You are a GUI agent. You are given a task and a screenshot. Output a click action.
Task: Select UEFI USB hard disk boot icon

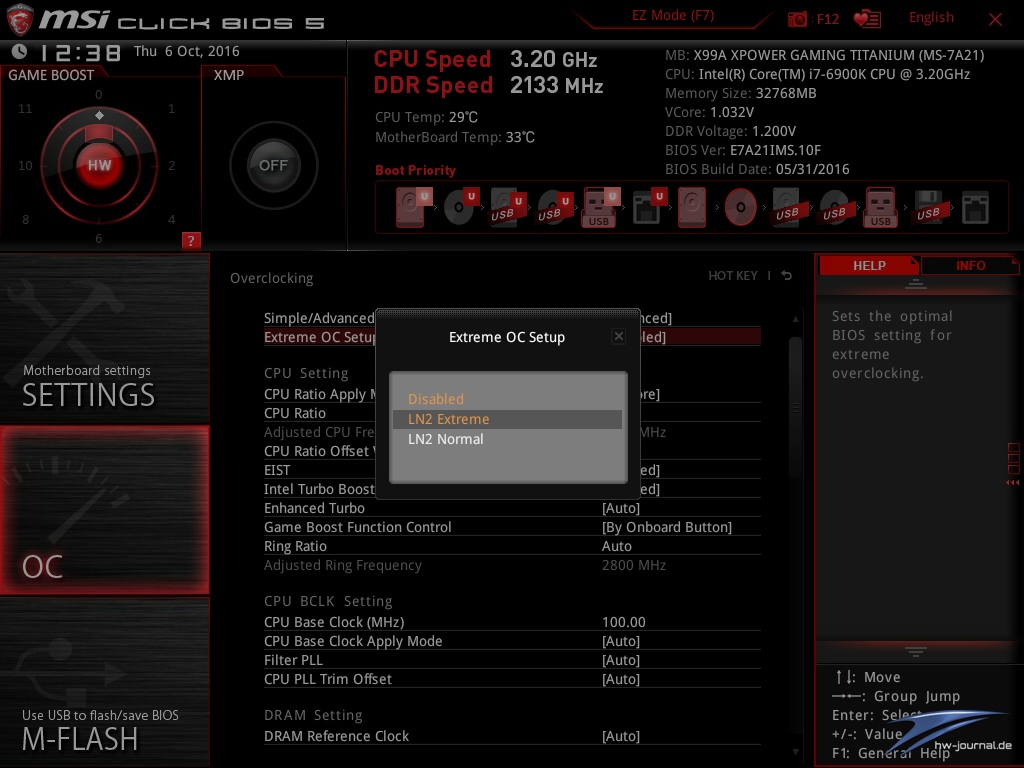pyautogui.click(x=507, y=207)
